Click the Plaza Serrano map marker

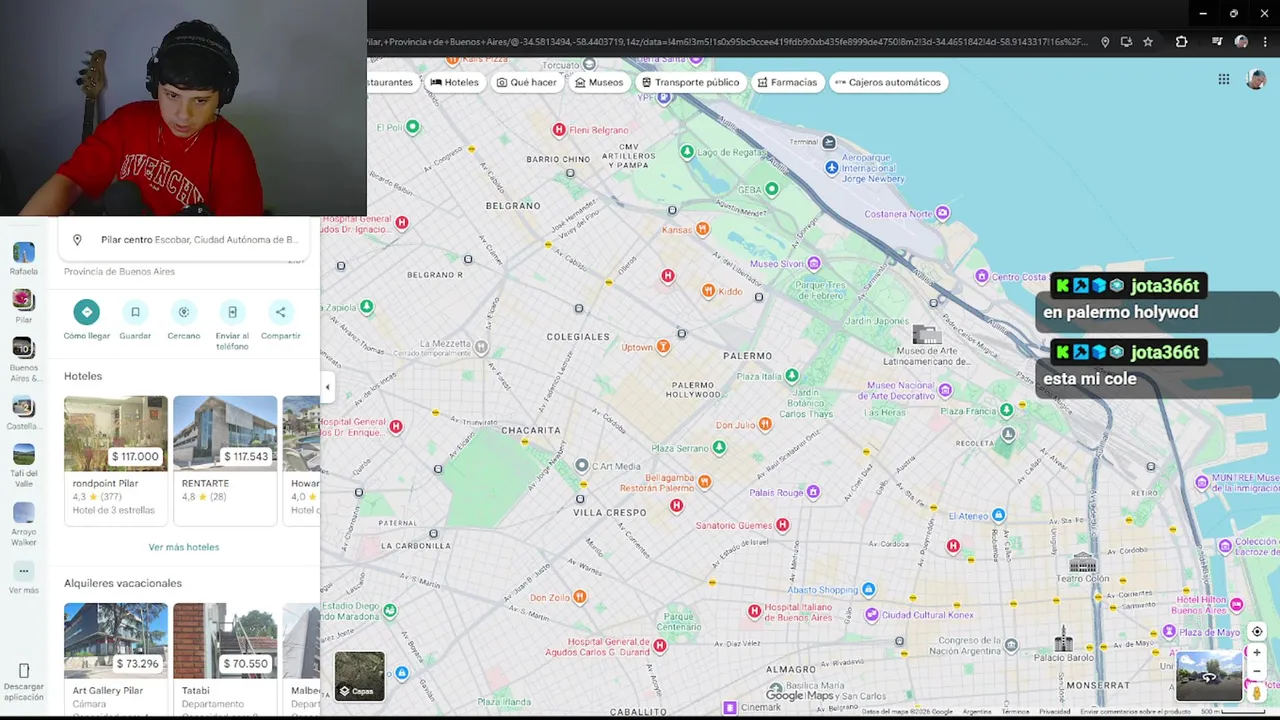[x=719, y=448]
